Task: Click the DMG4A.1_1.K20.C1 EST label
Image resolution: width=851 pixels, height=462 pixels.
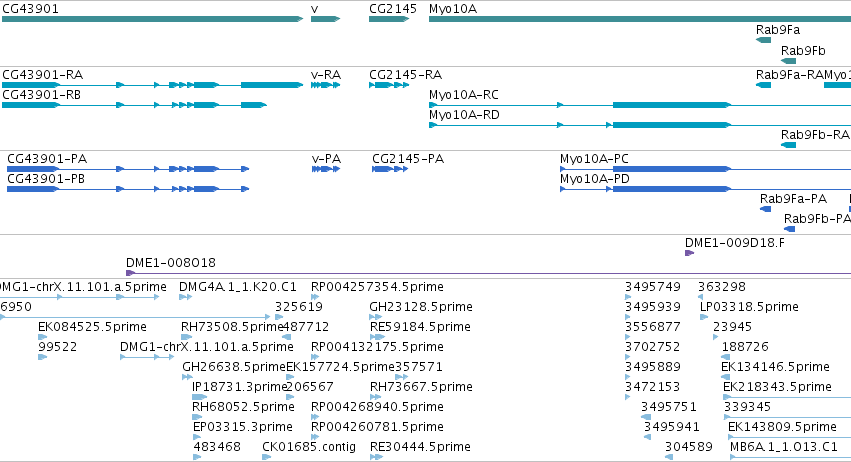Action: 238,287
